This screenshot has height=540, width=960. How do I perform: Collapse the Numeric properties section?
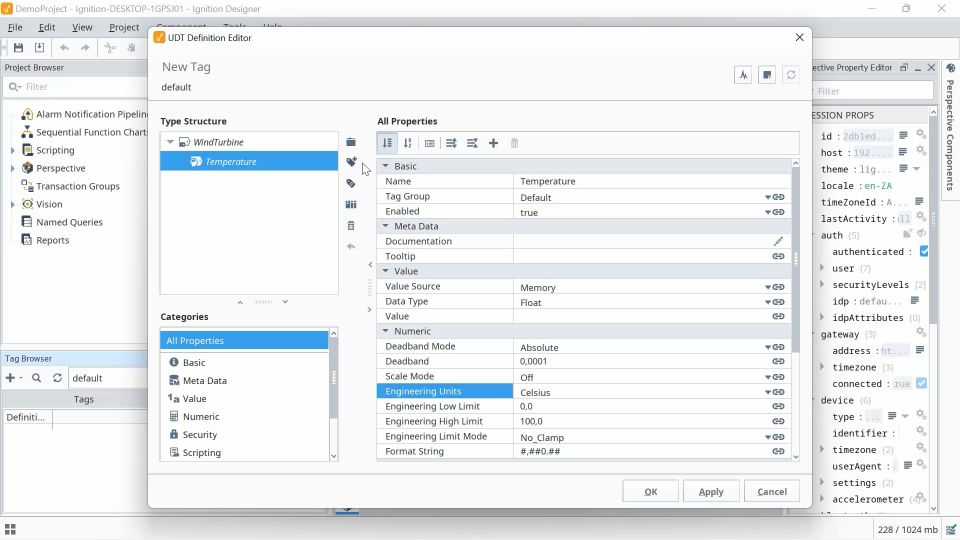(386, 331)
